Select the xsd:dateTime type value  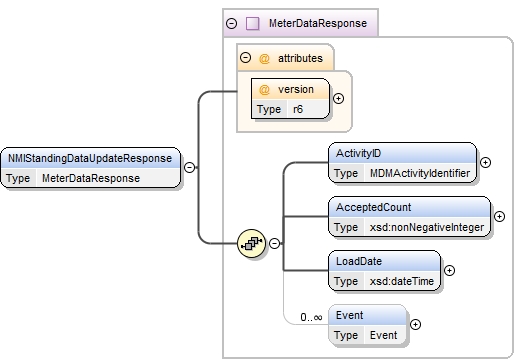click(x=402, y=281)
